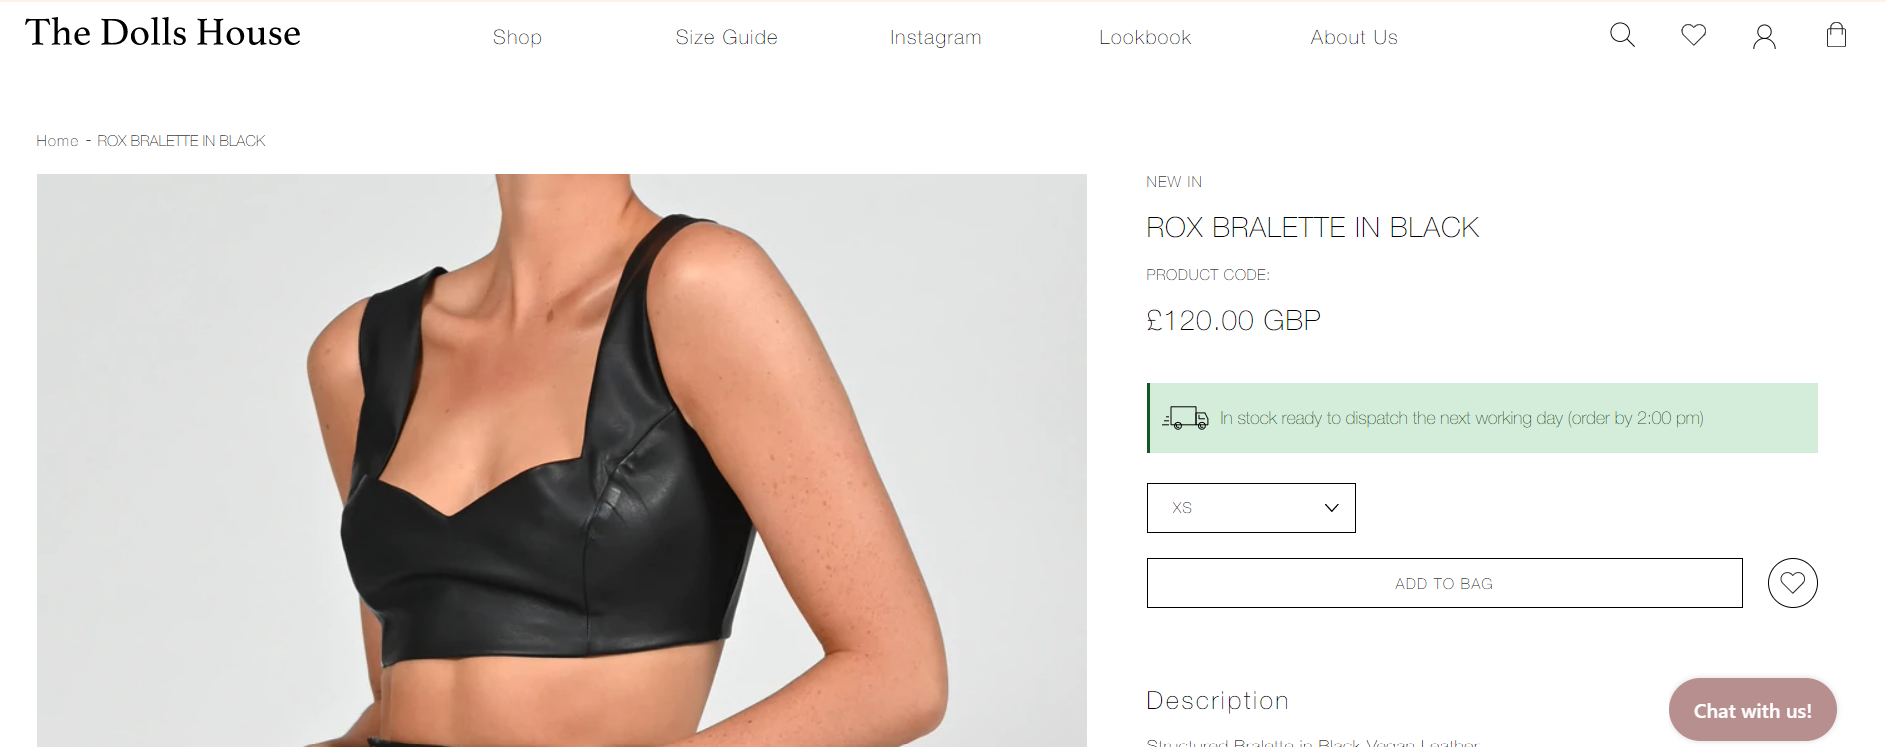Click the Description section heading
The height and width of the screenshot is (747, 1886).
coord(1217,700)
